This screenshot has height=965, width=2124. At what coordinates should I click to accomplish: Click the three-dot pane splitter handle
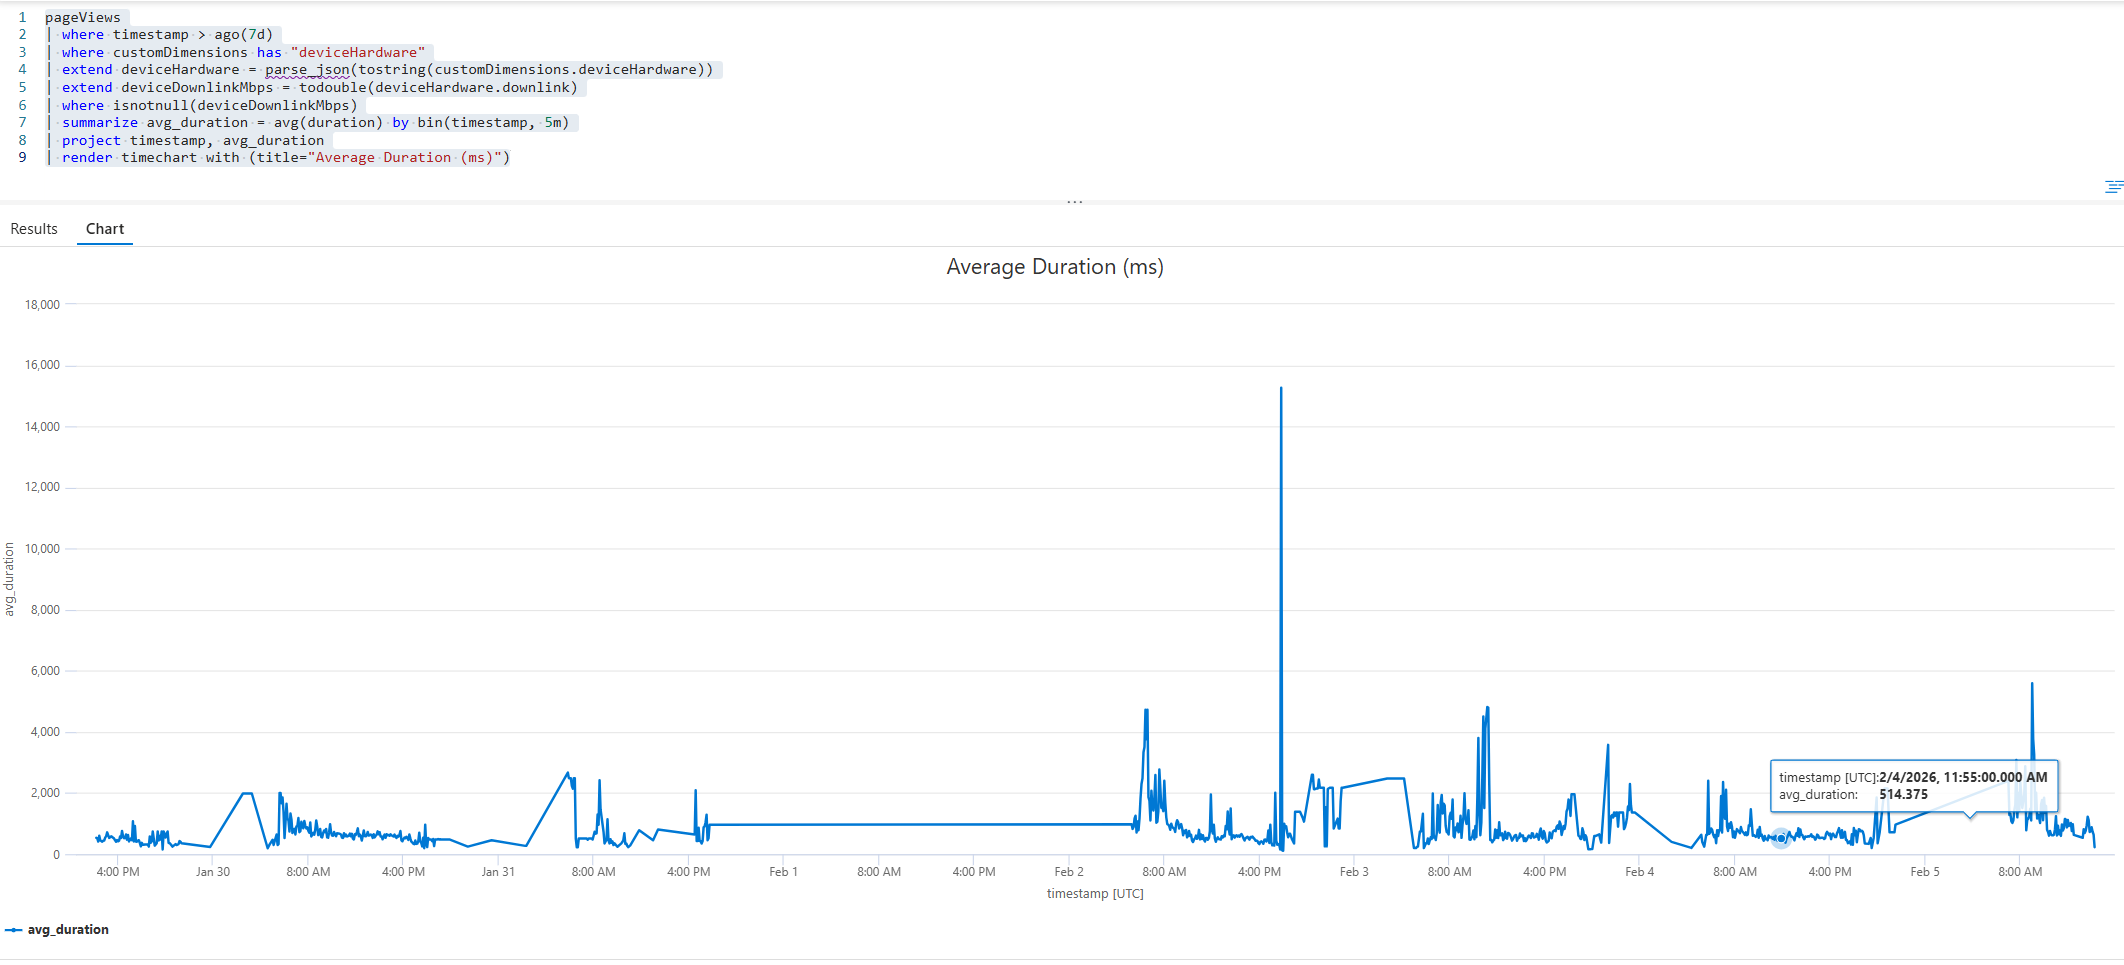(1074, 202)
